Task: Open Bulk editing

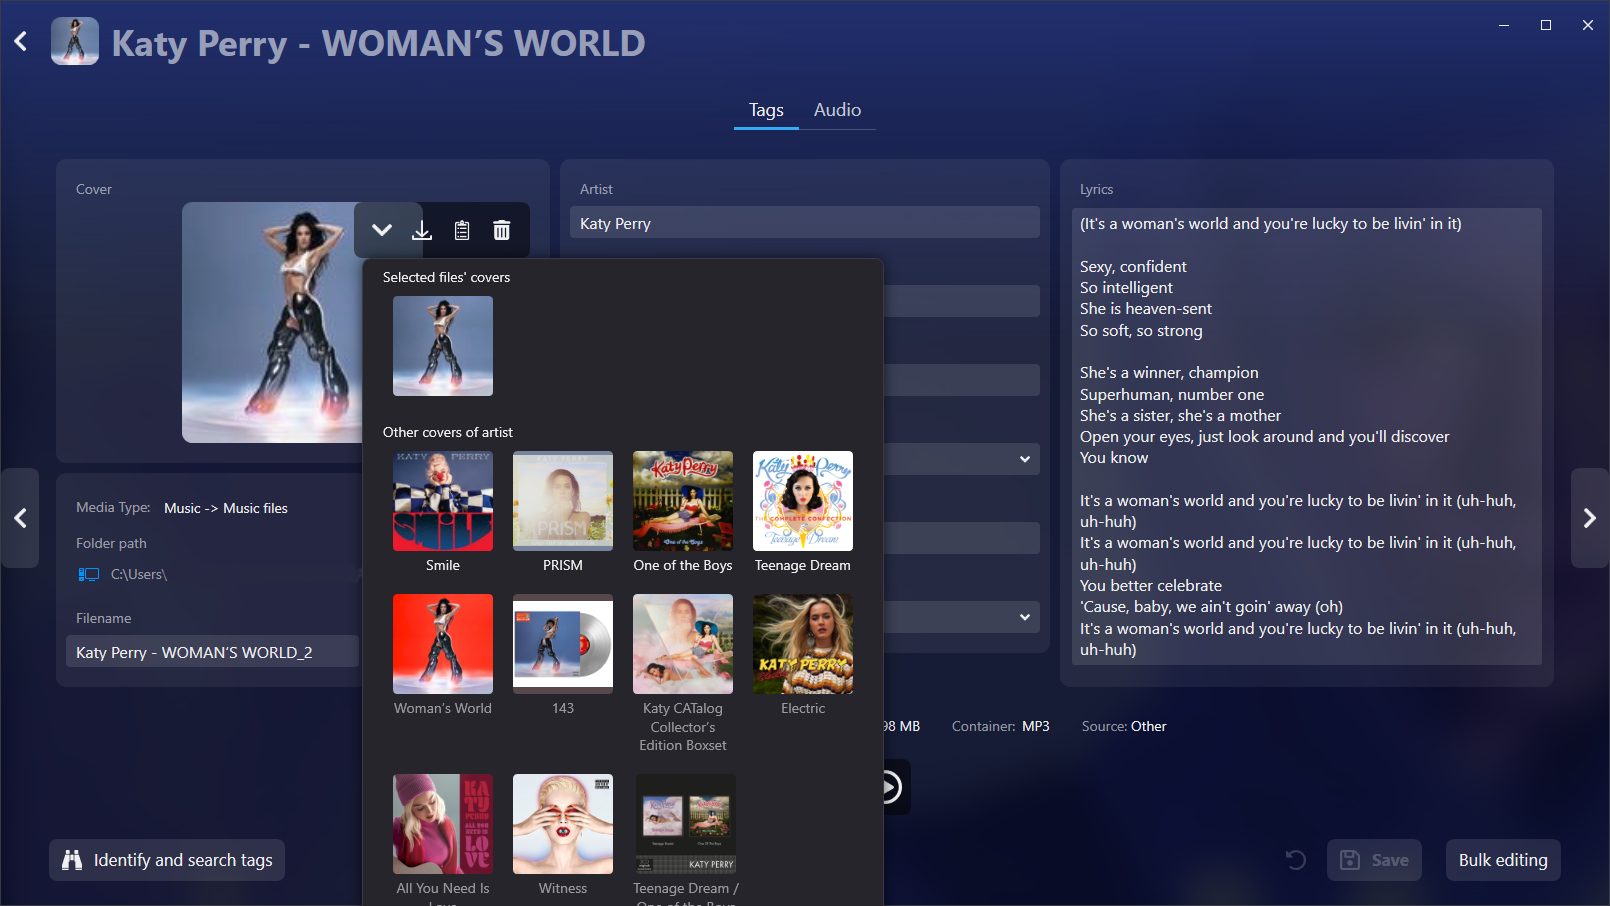Action: click(1502, 860)
